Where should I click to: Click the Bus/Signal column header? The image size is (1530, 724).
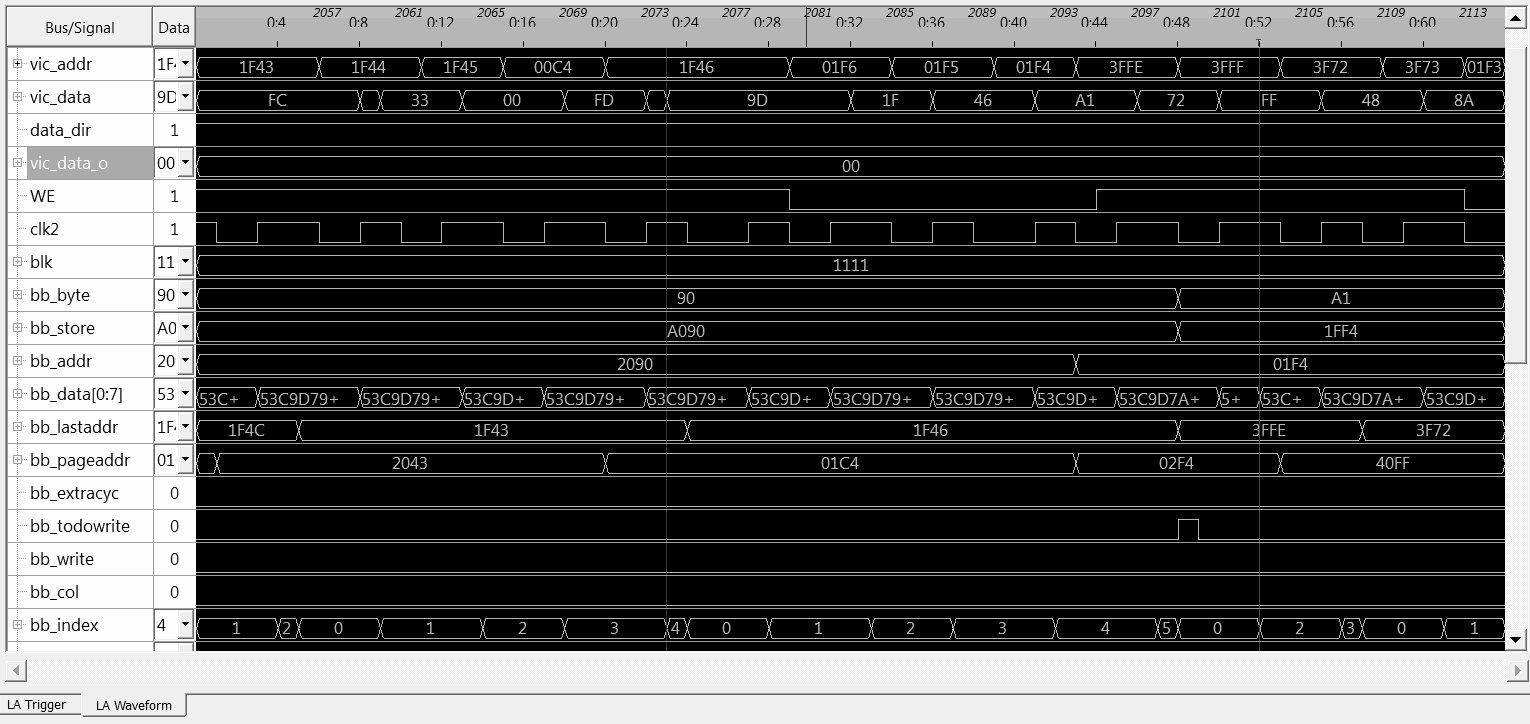tap(80, 28)
